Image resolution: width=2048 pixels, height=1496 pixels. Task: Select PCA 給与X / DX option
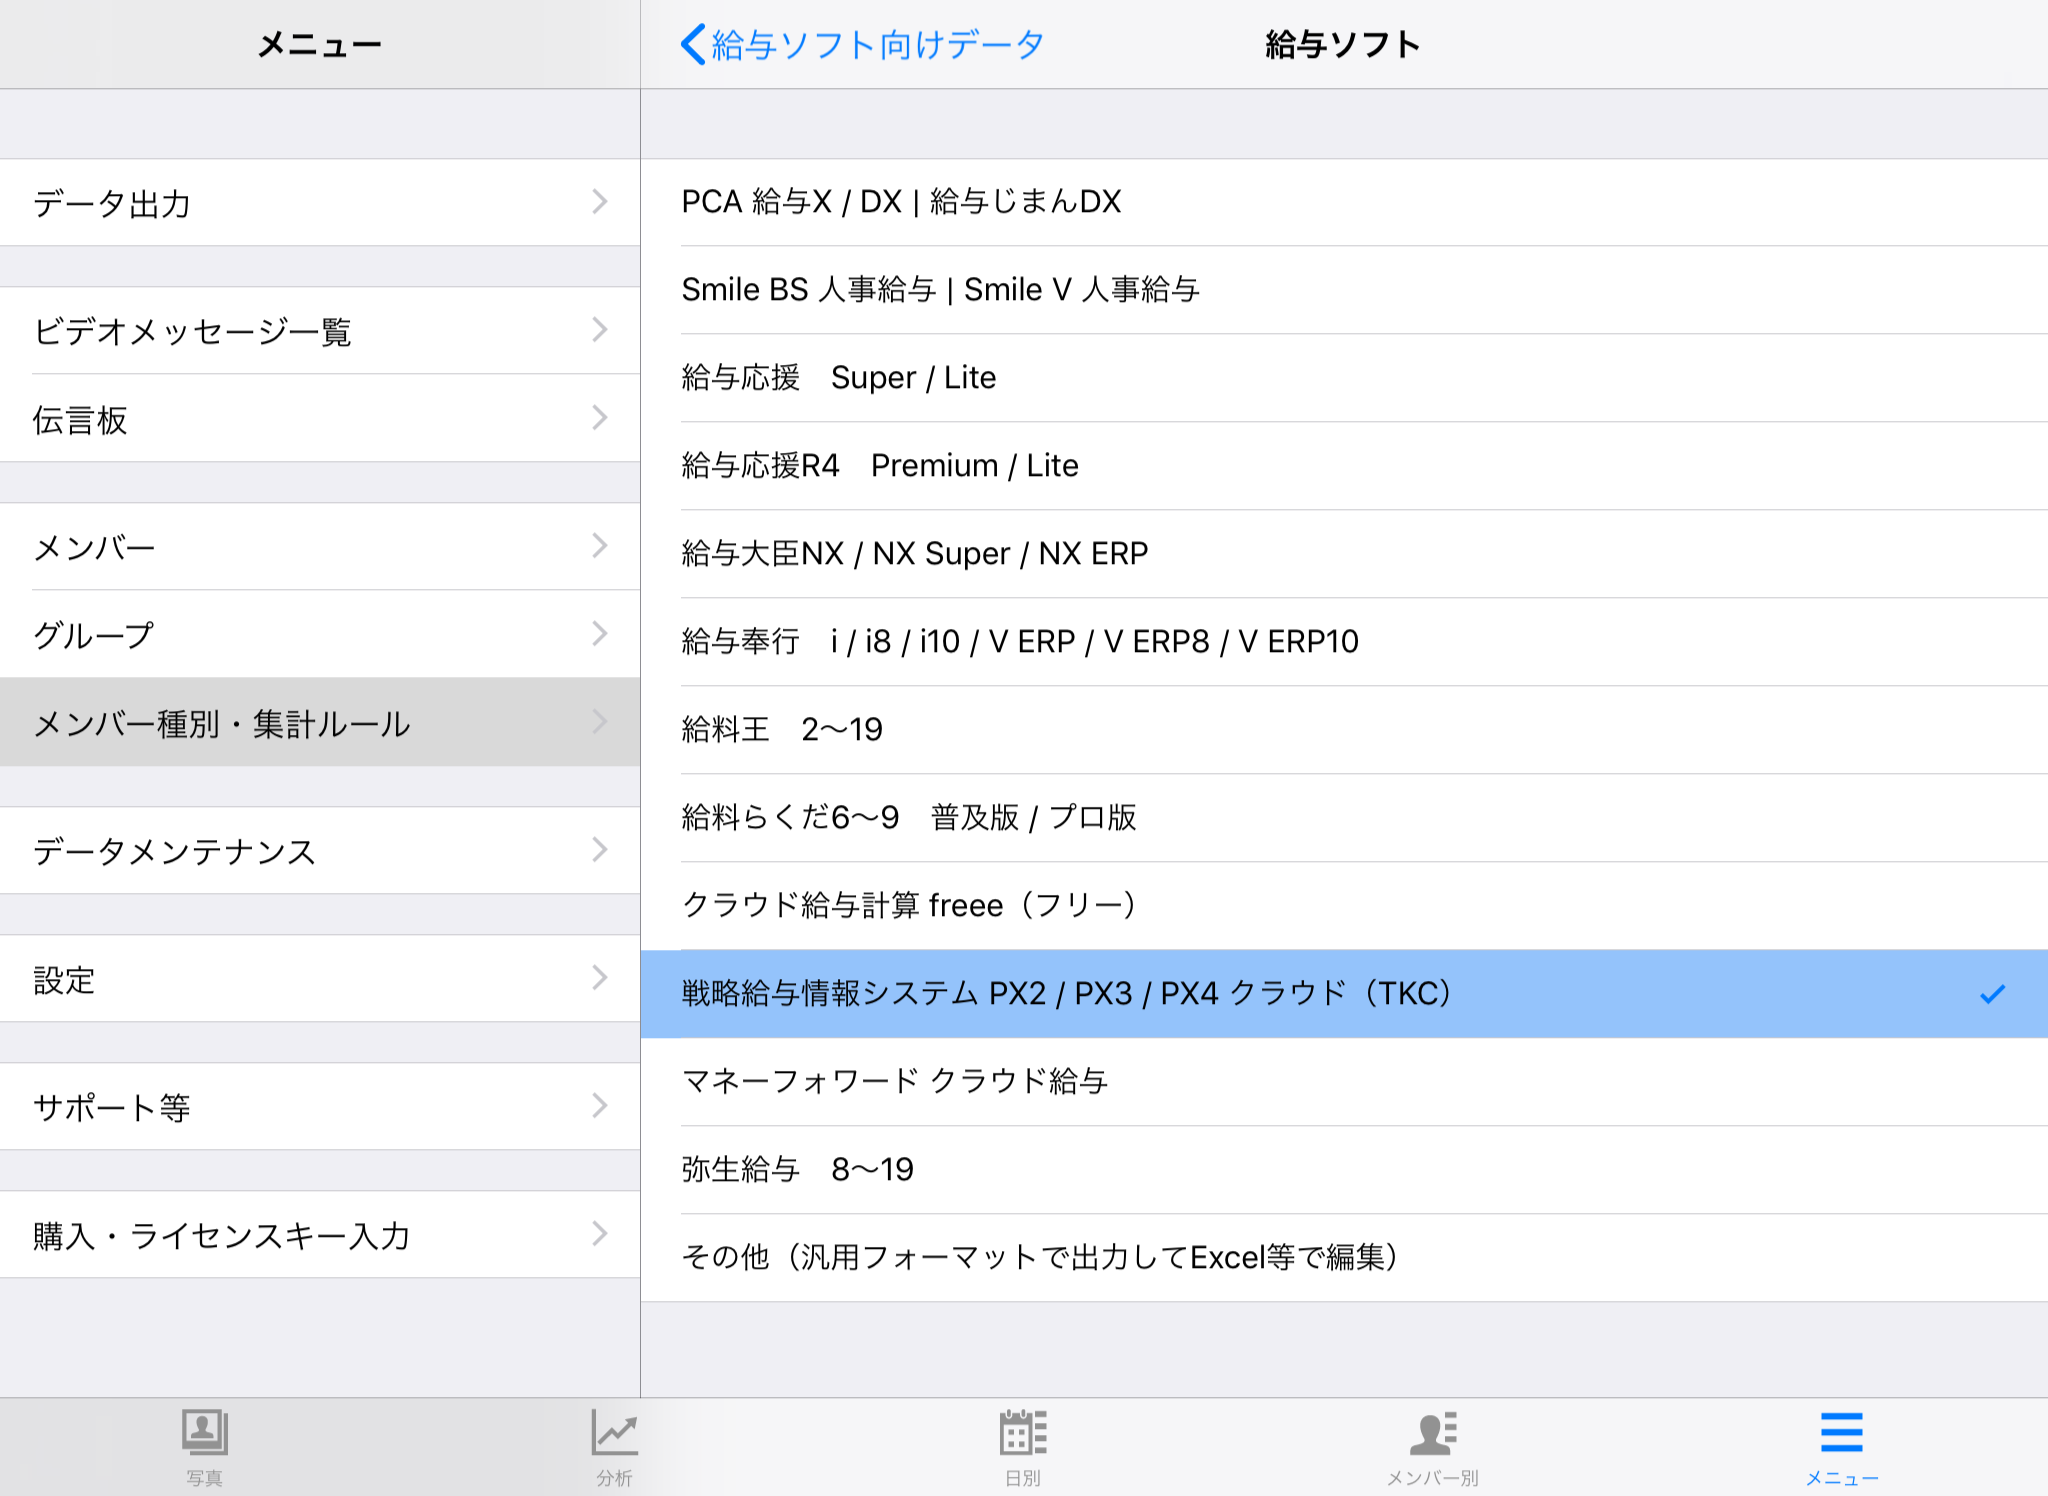[x=1344, y=202]
